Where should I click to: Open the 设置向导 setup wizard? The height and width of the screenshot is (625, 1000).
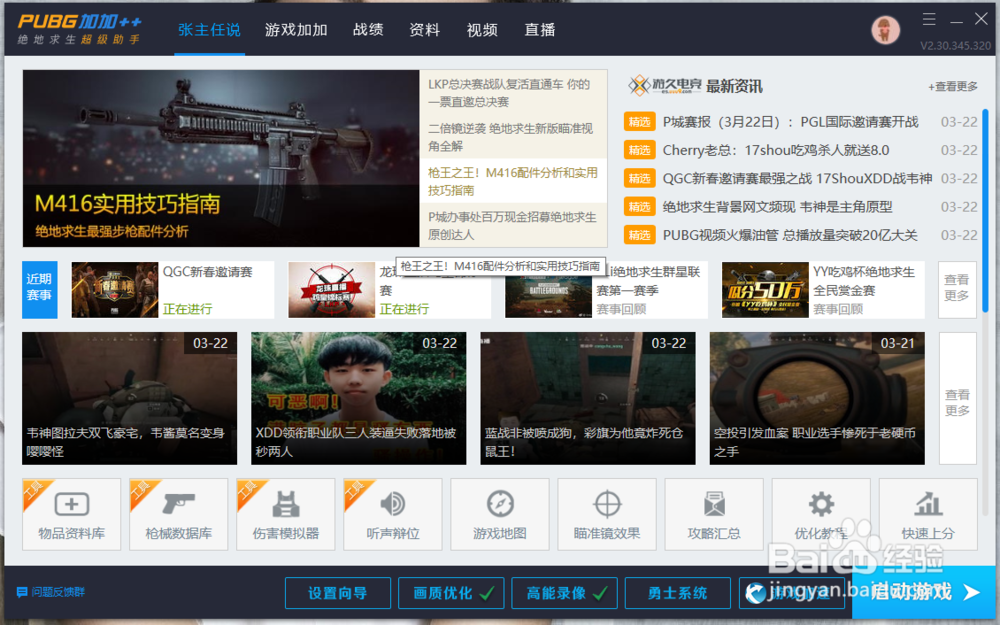pyautogui.click(x=337, y=592)
